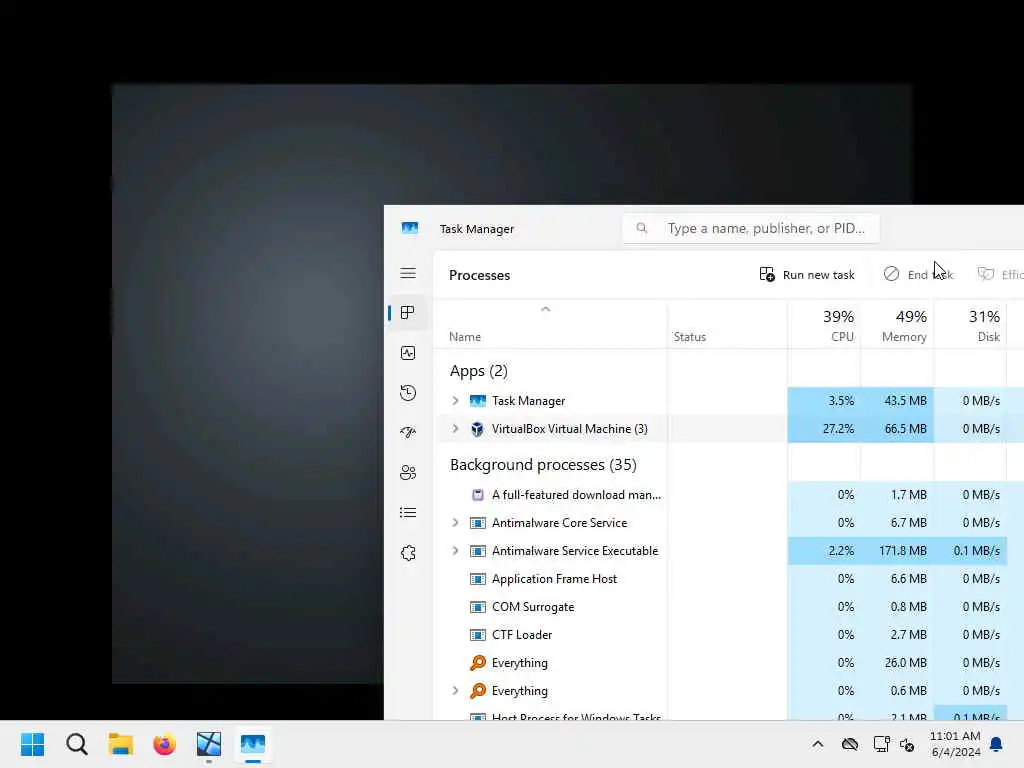Open the Task Manager hamburger navigation menu
Viewport: 1024px width, 768px height.
[408, 274]
